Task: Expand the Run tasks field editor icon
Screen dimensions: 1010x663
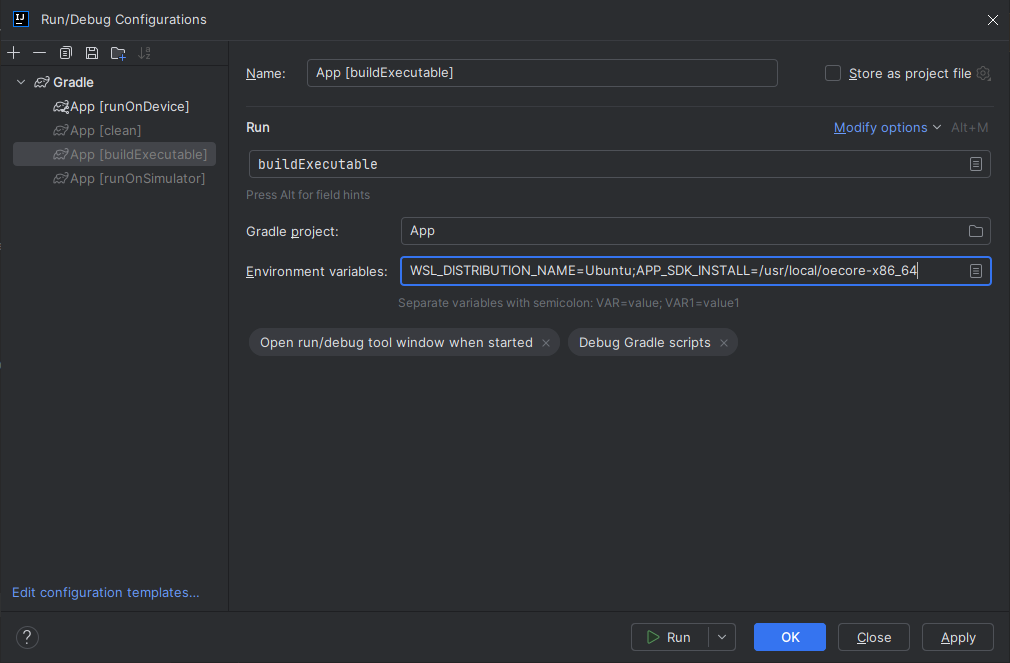Action: pos(975,164)
